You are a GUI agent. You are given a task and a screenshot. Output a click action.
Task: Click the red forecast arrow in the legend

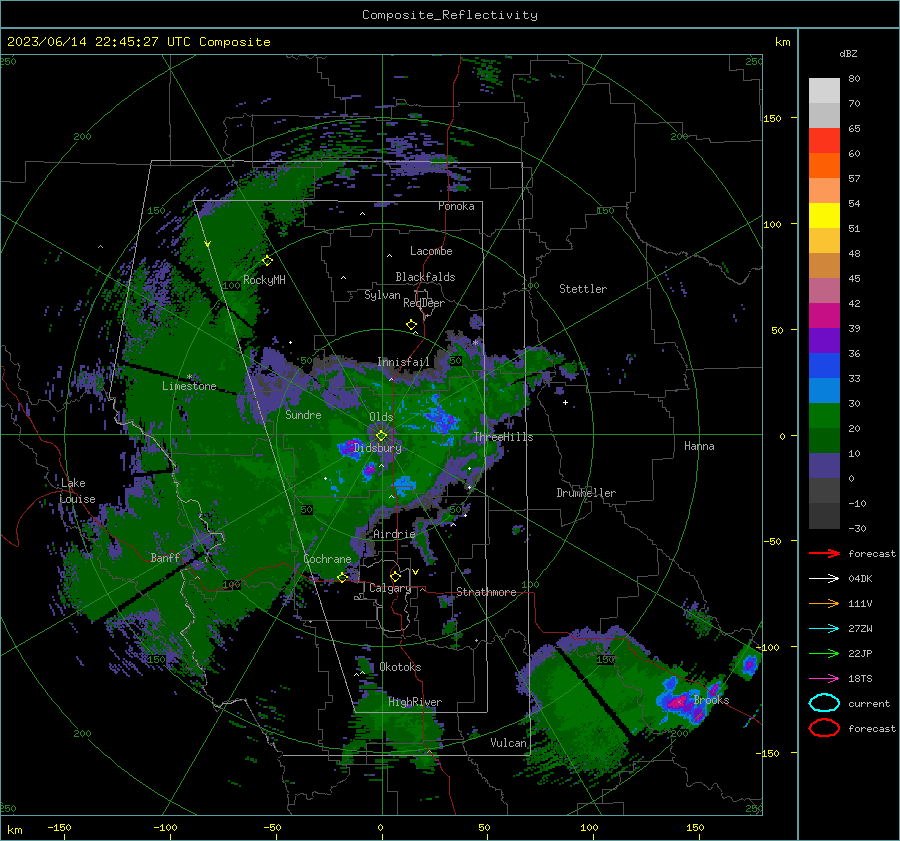[824, 553]
